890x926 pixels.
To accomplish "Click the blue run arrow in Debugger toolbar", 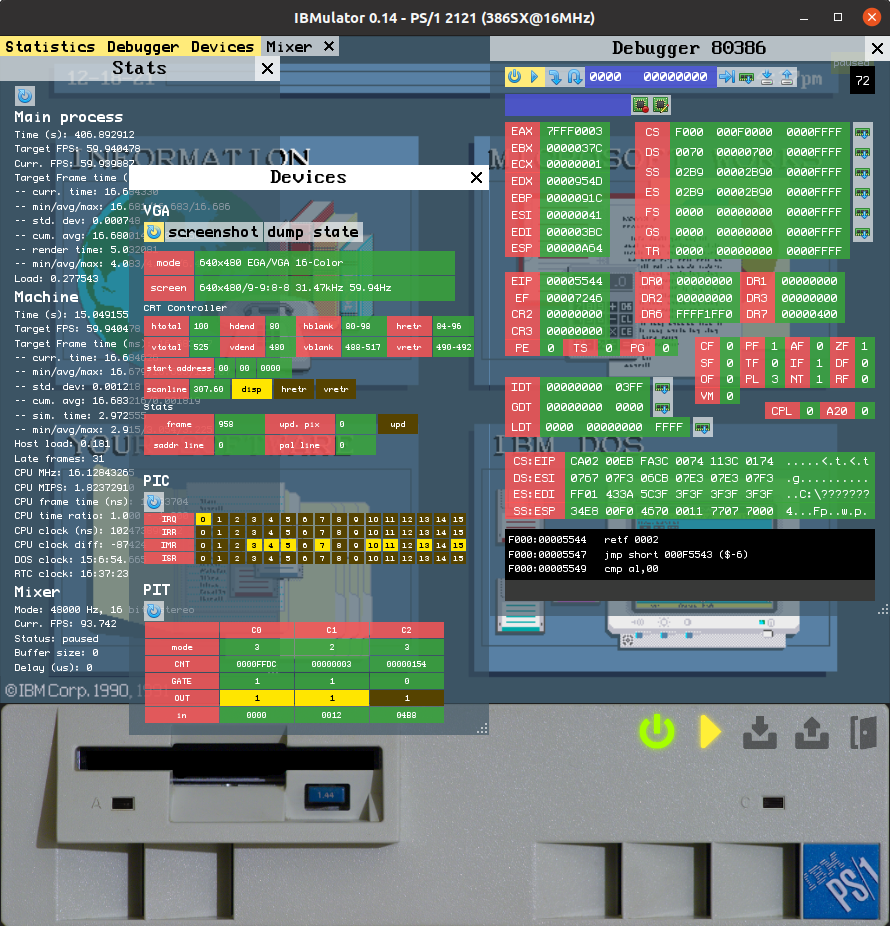I will coord(534,77).
